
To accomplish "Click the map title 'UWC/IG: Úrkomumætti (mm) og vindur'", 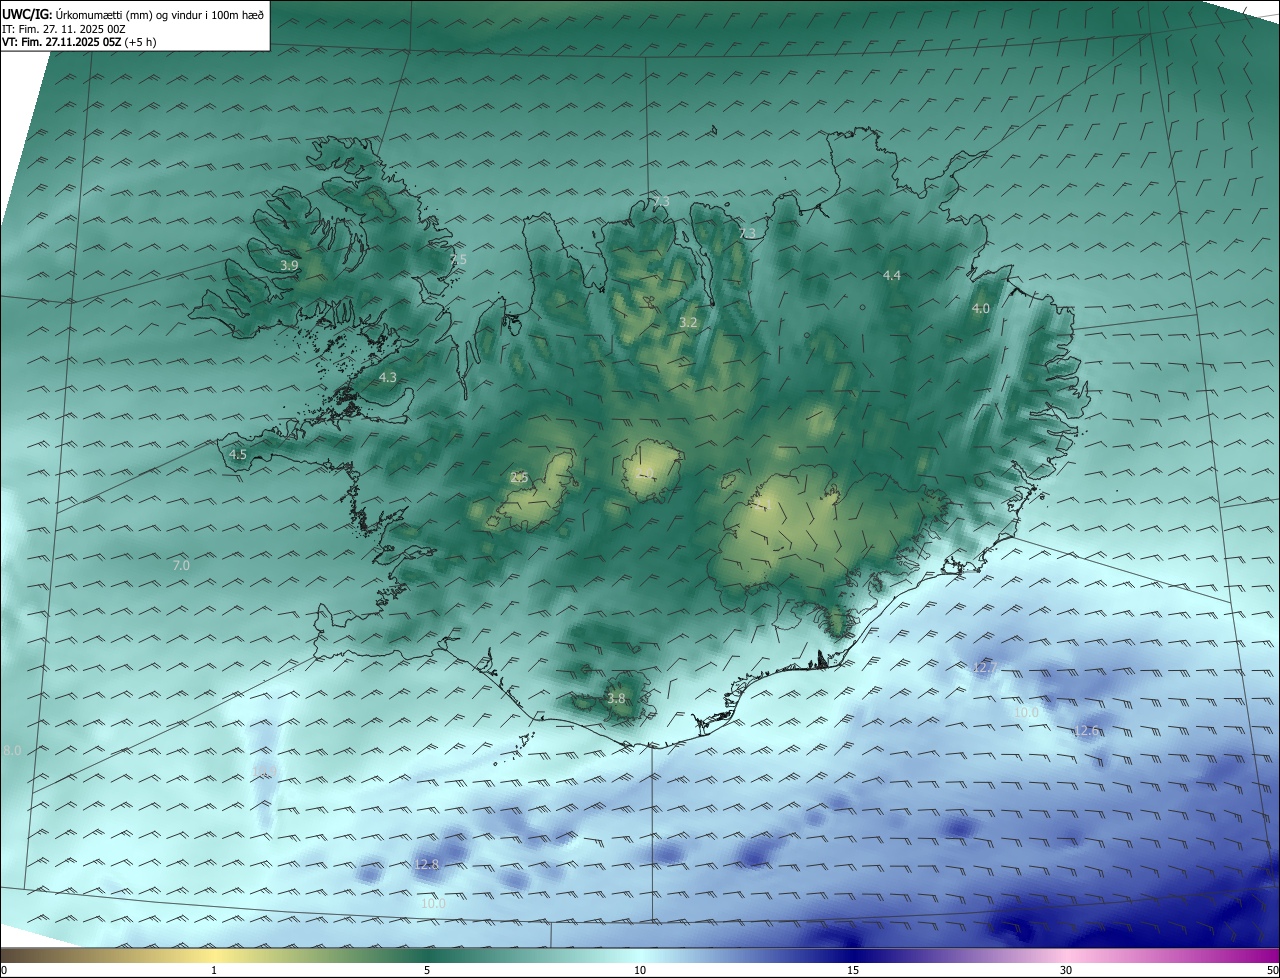I will [132, 15].
